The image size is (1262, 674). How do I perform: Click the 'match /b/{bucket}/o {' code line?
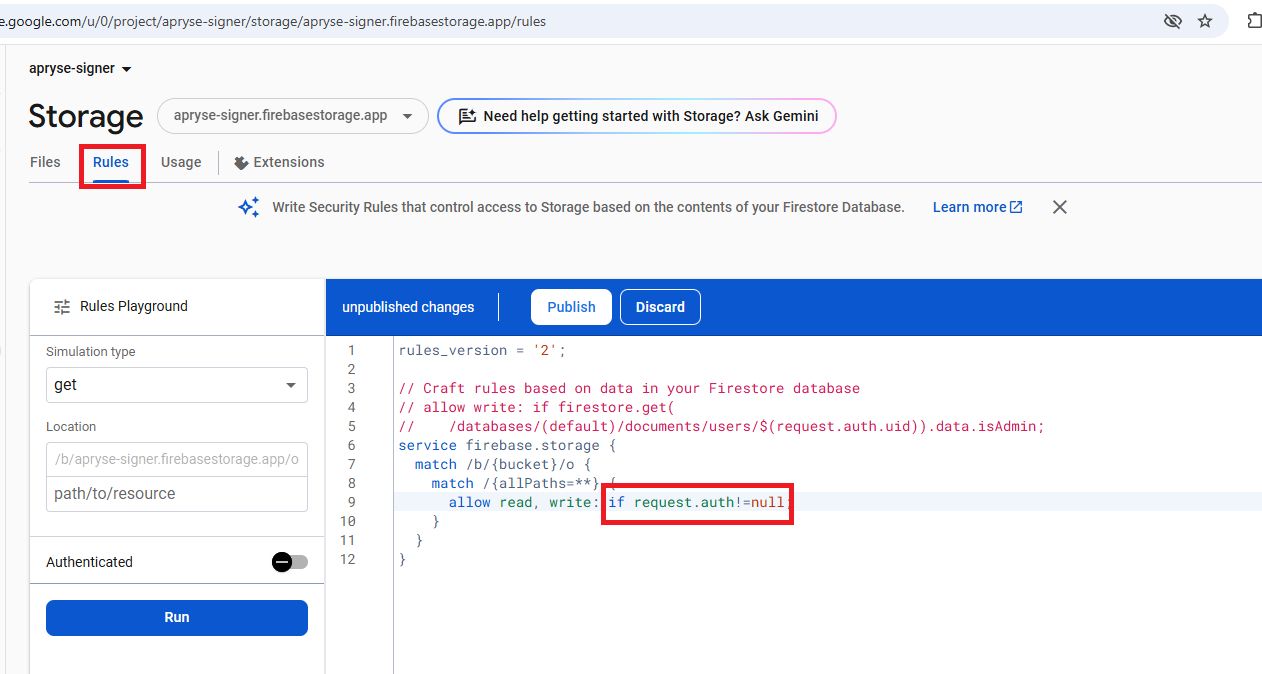[503, 464]
